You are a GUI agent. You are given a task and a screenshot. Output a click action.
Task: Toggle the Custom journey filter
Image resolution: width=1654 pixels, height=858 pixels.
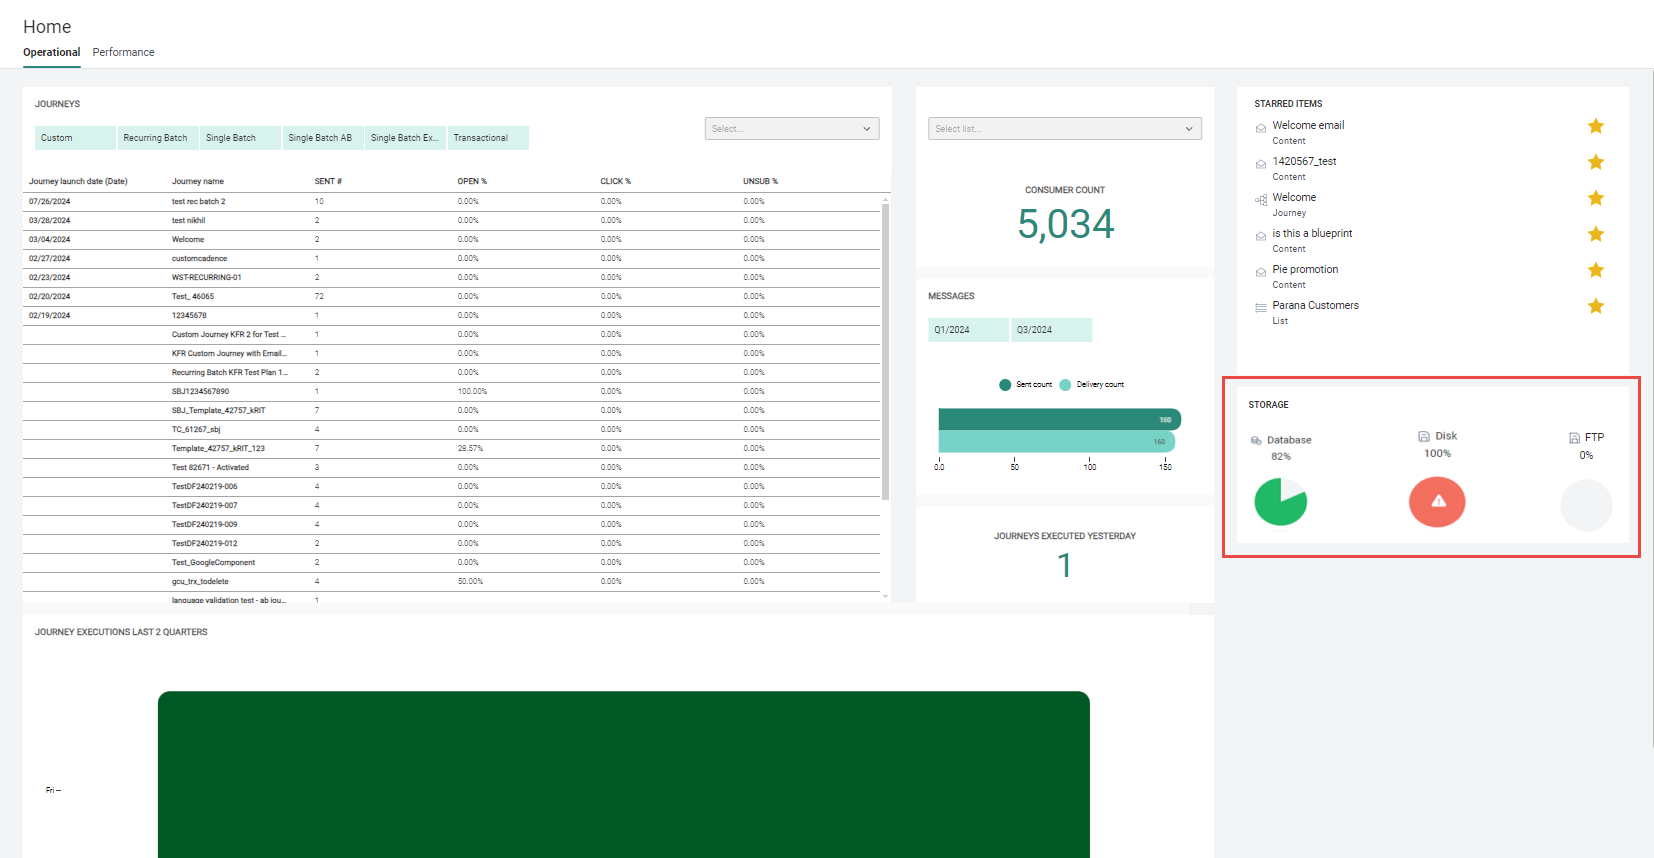pyautogui.click(x=75, y=138)
